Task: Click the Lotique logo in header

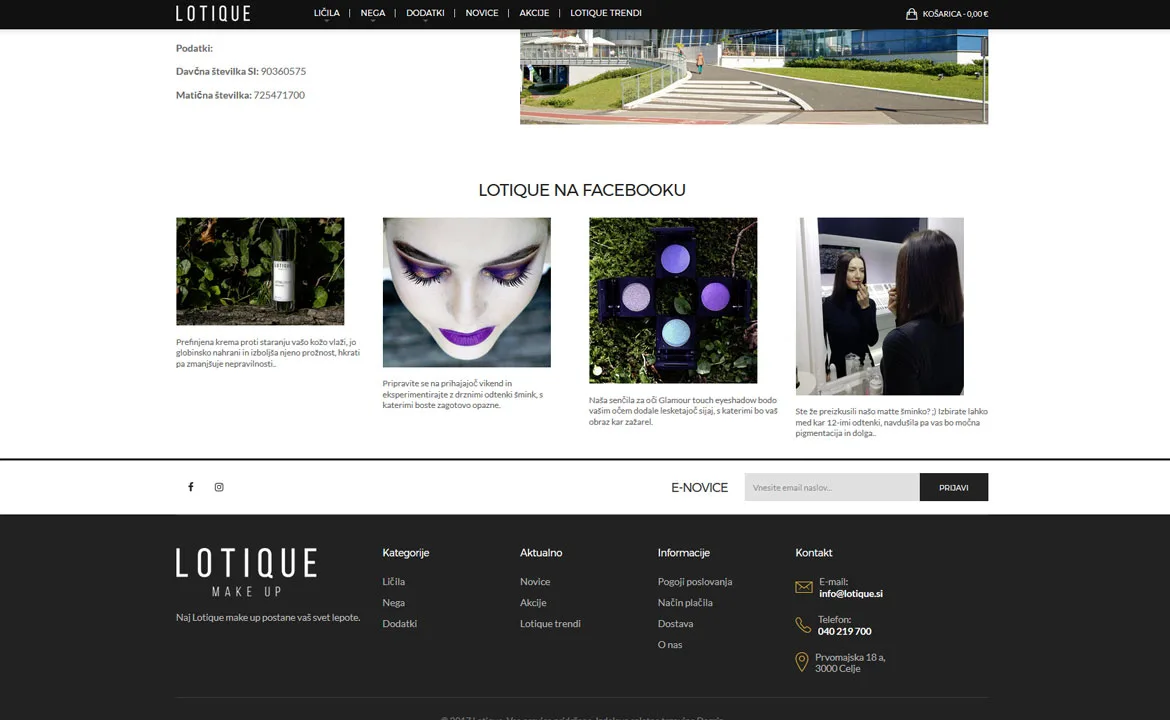Action: (213, 13)
